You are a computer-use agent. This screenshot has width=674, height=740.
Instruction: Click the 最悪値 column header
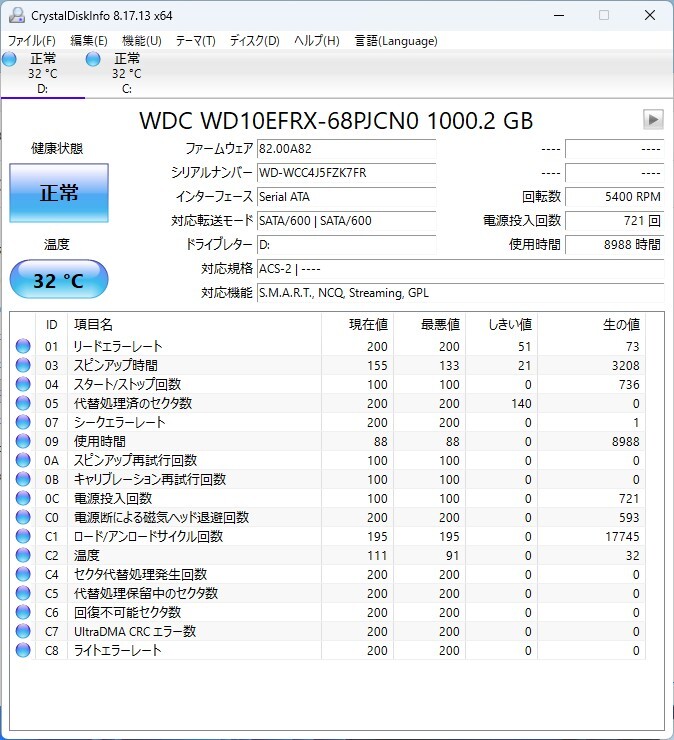tap(430, 325)
